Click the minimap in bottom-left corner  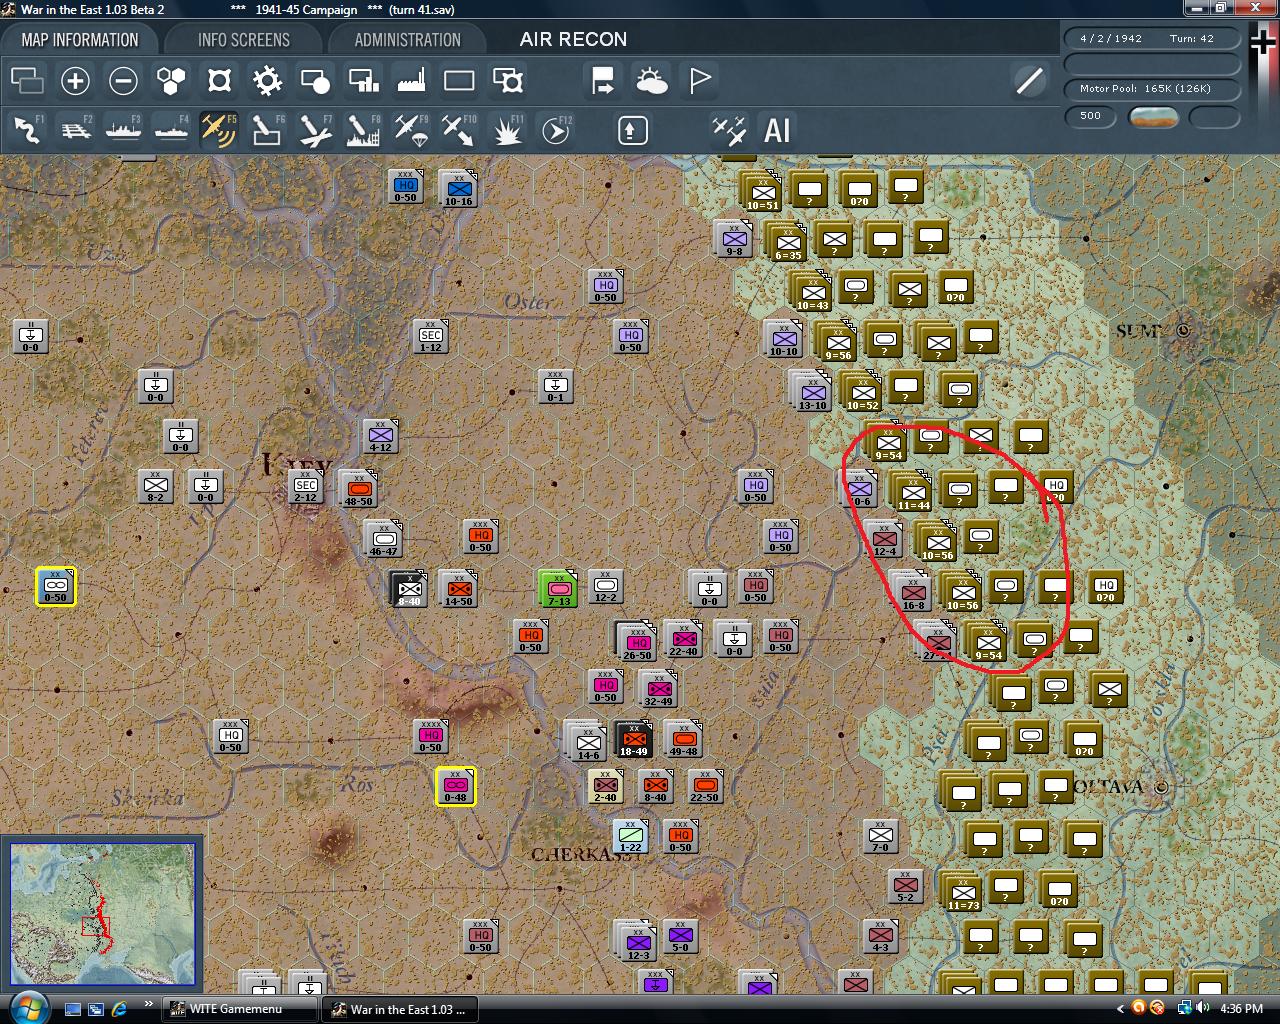click(102, 914)
